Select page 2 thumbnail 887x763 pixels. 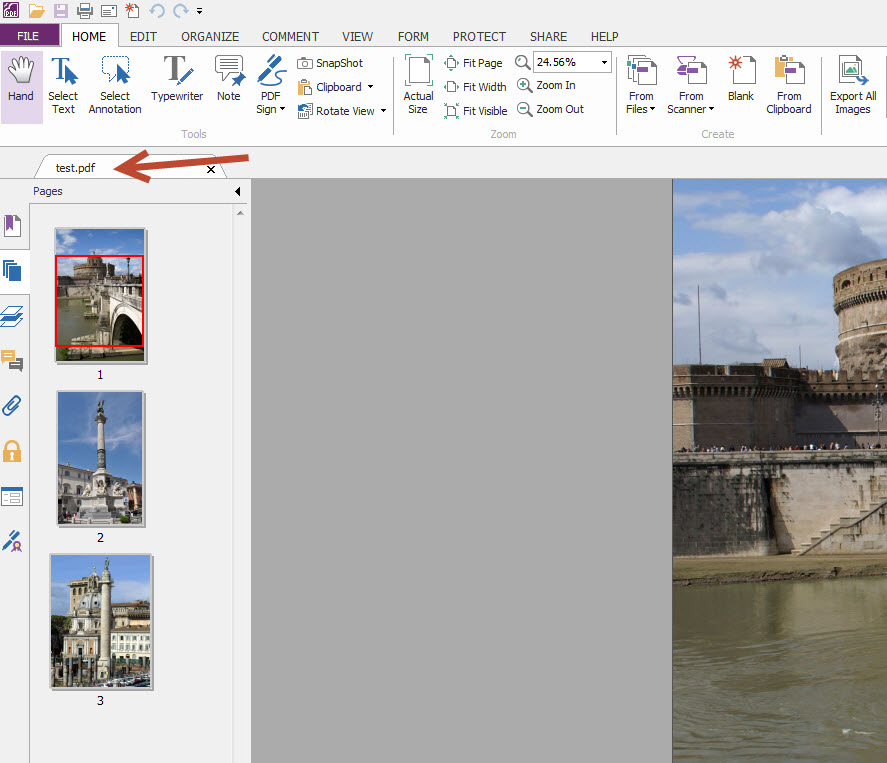100,457
